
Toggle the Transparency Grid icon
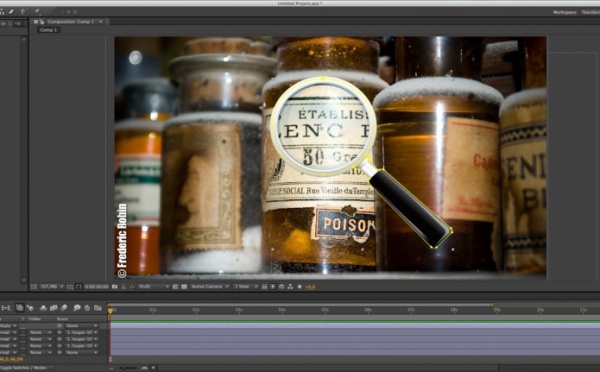tap(184, 287)
